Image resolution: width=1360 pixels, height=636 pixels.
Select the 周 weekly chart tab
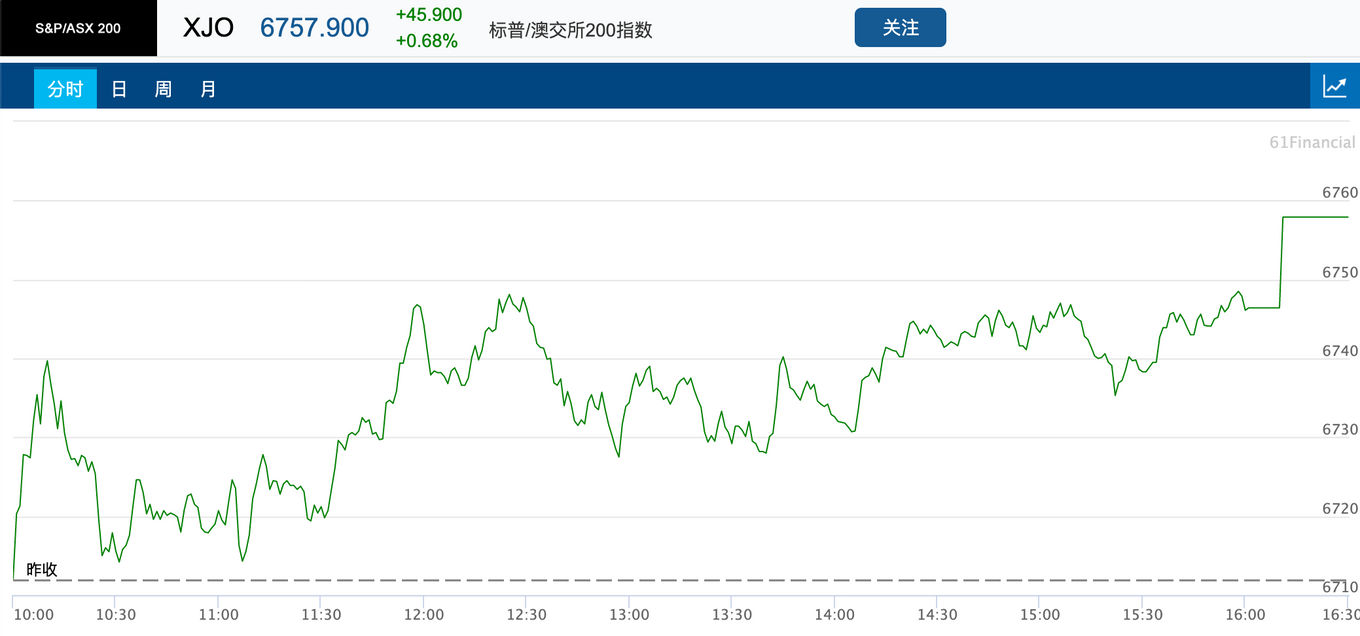pos(163,89)
